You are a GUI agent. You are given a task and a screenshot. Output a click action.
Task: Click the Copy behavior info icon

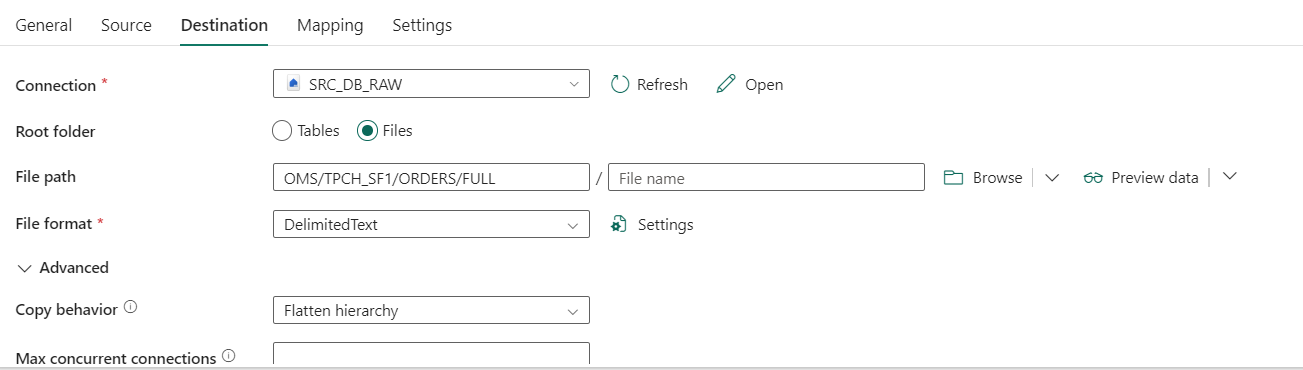[x=130, y=308]
